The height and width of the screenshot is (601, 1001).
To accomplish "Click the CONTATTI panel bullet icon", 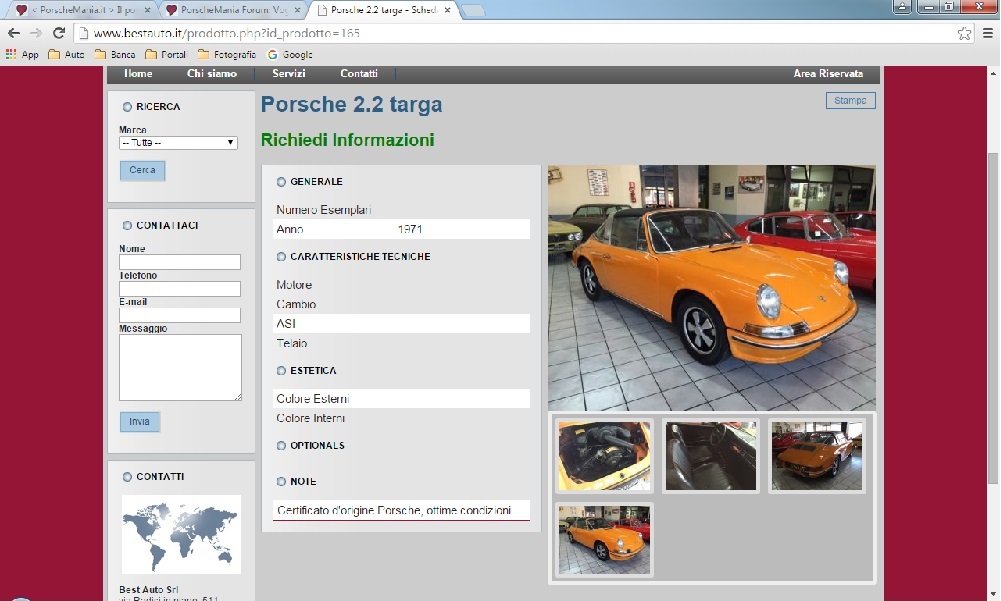I will [x=127, y=476].
